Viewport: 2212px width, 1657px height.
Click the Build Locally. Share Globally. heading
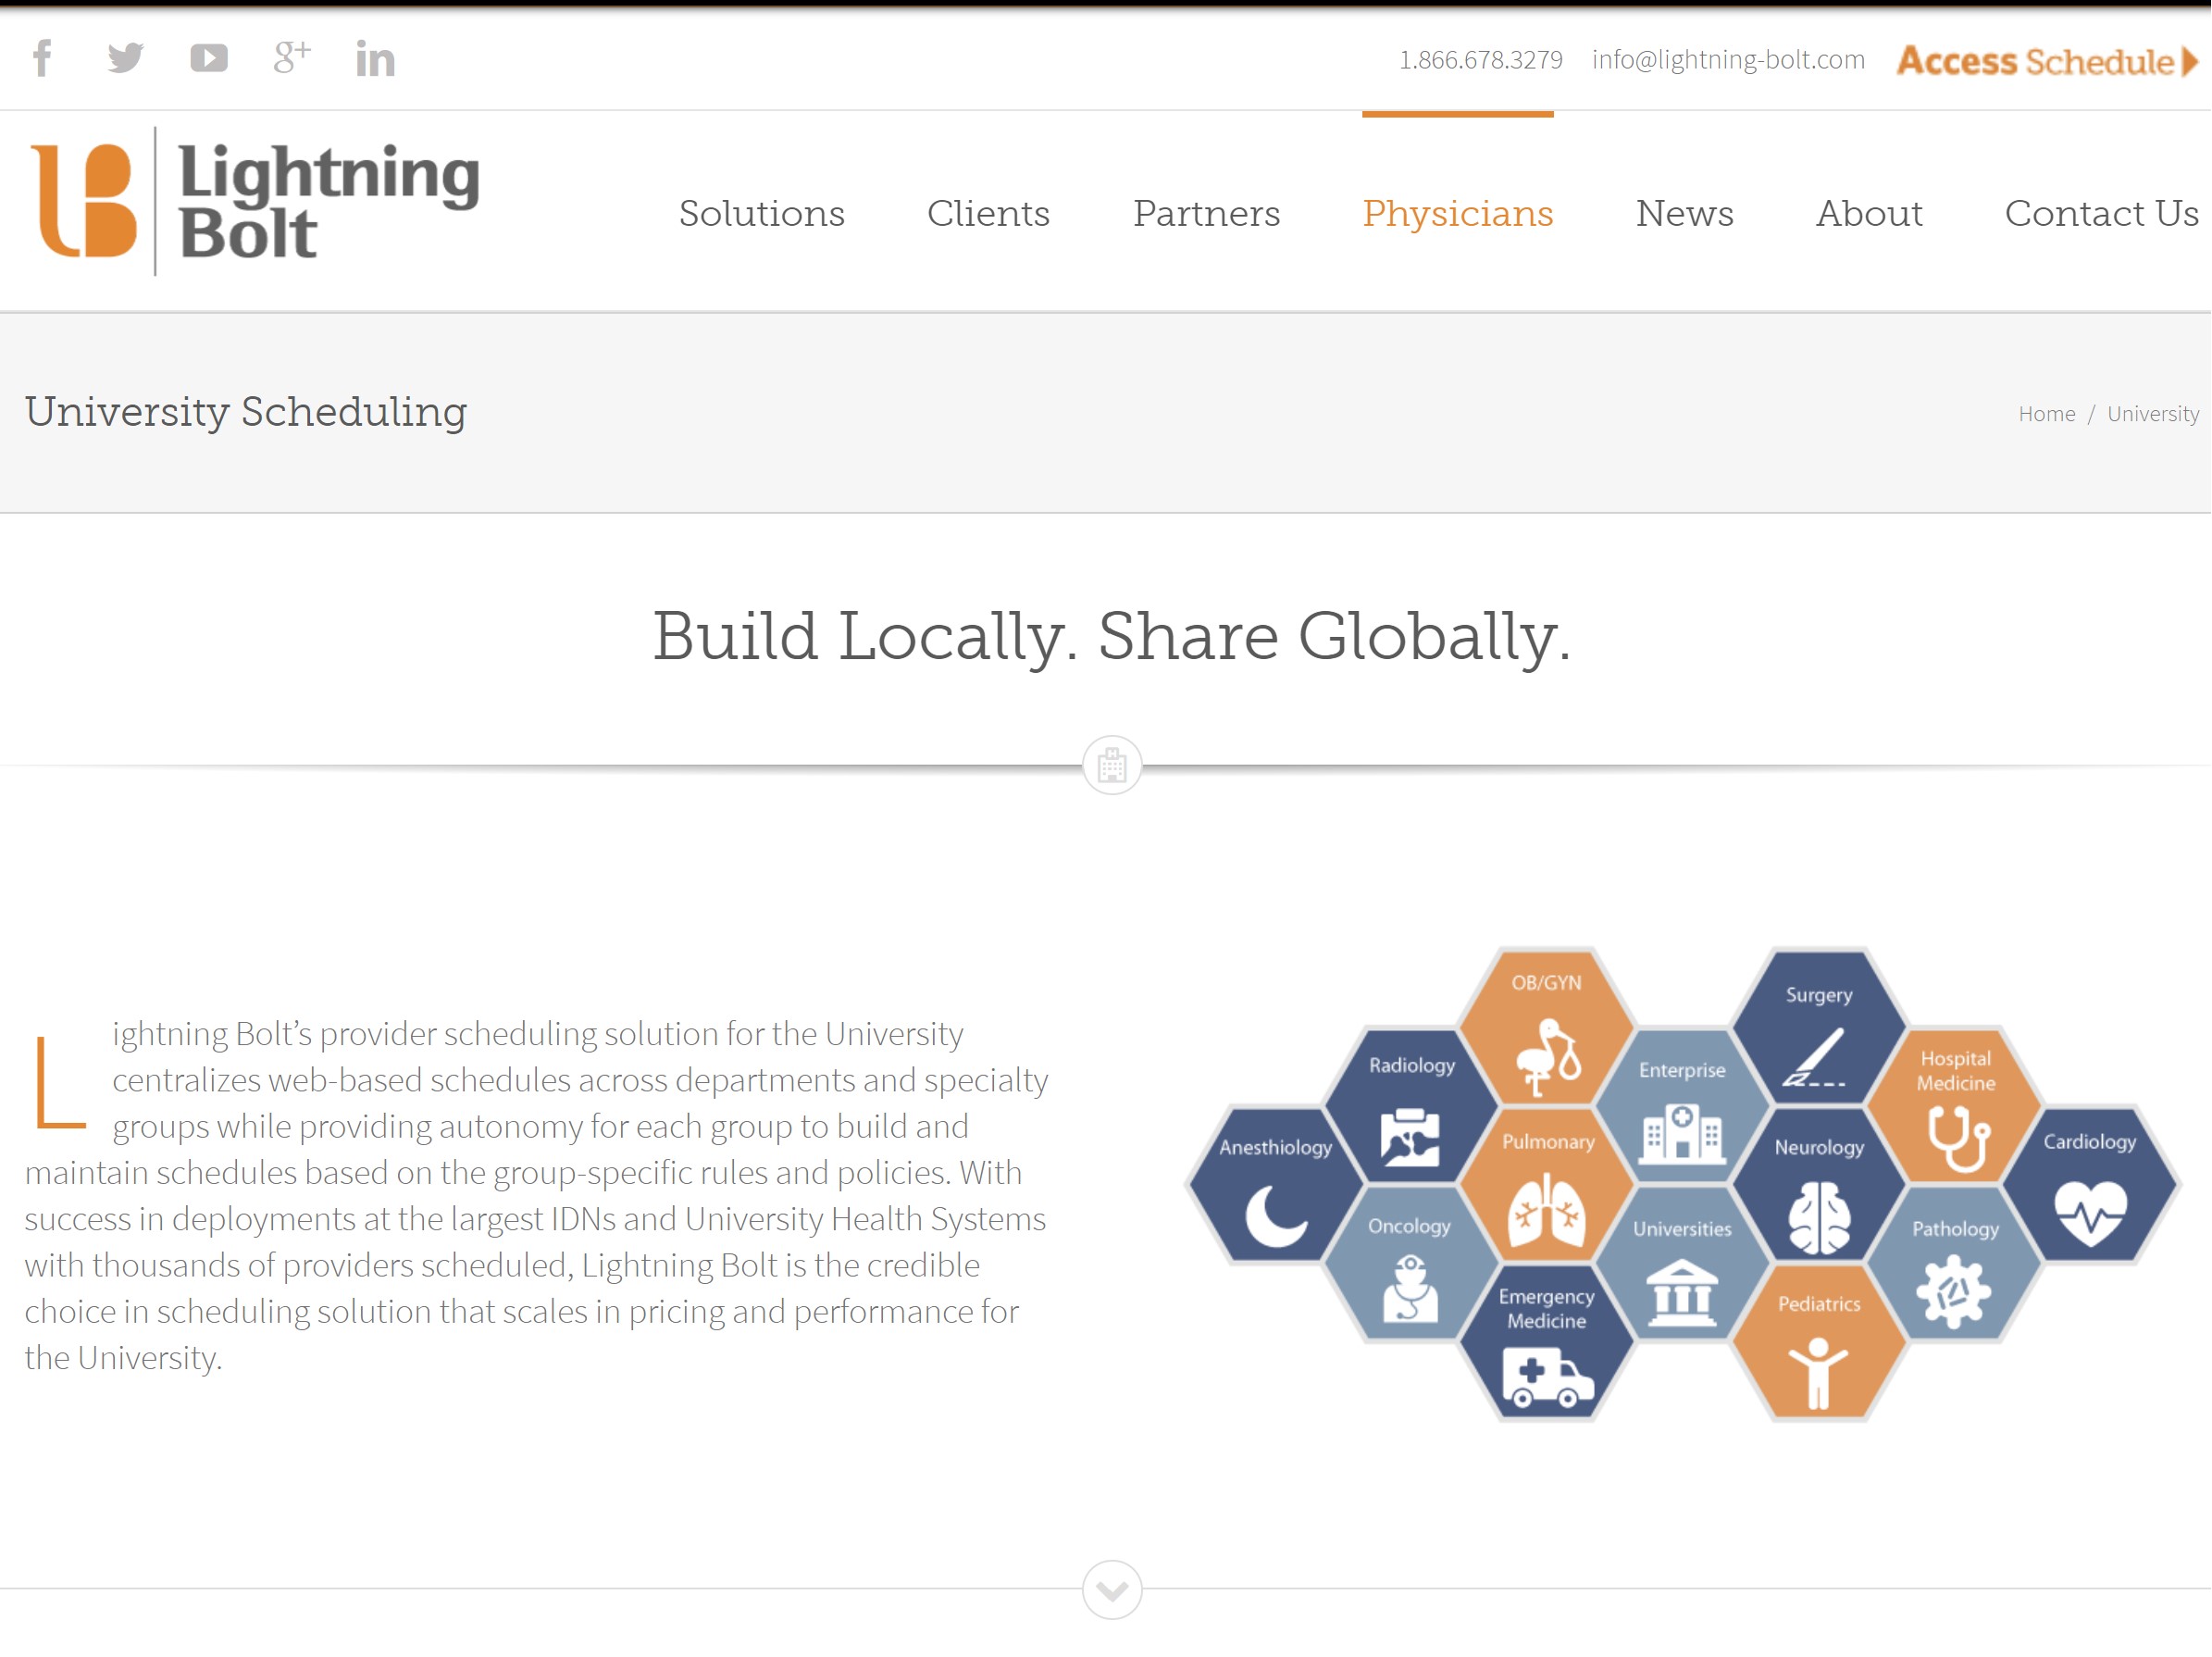pos(1111,637)
